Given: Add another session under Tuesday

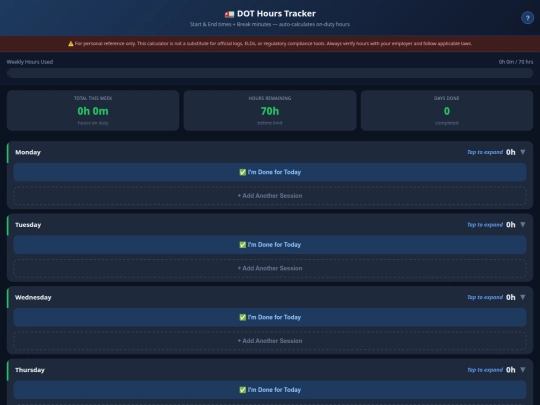Looking at the screenshot, I should (270, 268).
